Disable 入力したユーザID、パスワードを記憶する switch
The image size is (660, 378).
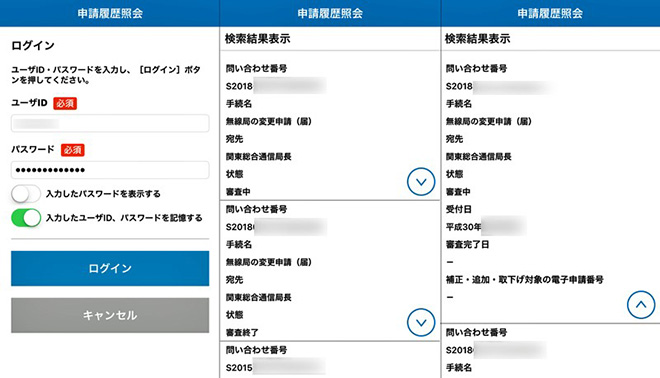[x=26, y=218]
